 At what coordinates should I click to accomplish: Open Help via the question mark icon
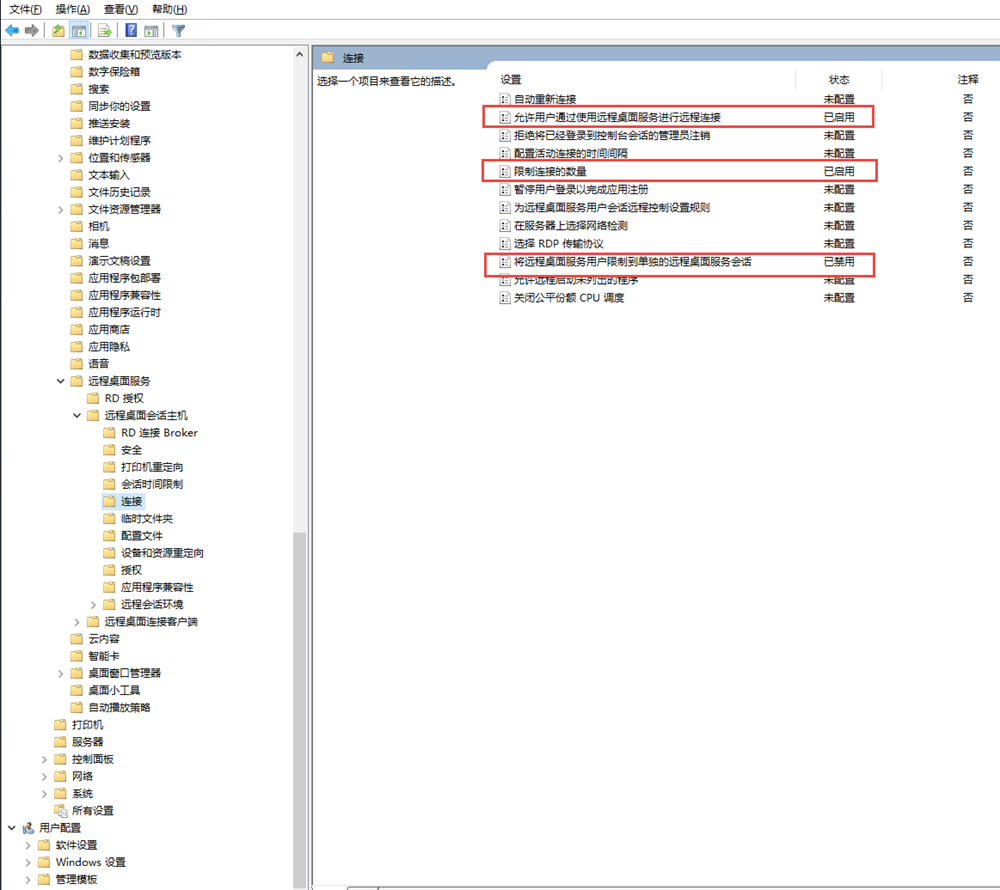click(x=131, y=31)
